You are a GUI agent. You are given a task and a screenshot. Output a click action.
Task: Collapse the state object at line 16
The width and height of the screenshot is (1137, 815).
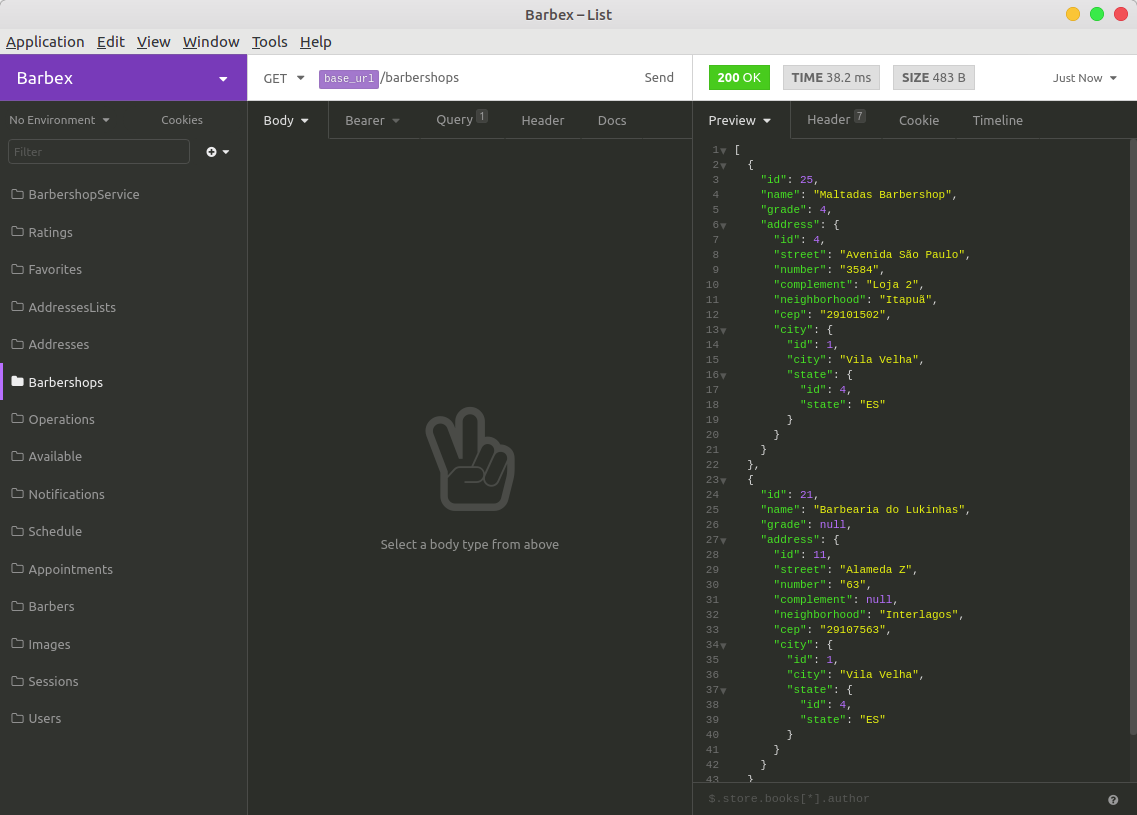(724, 376)
